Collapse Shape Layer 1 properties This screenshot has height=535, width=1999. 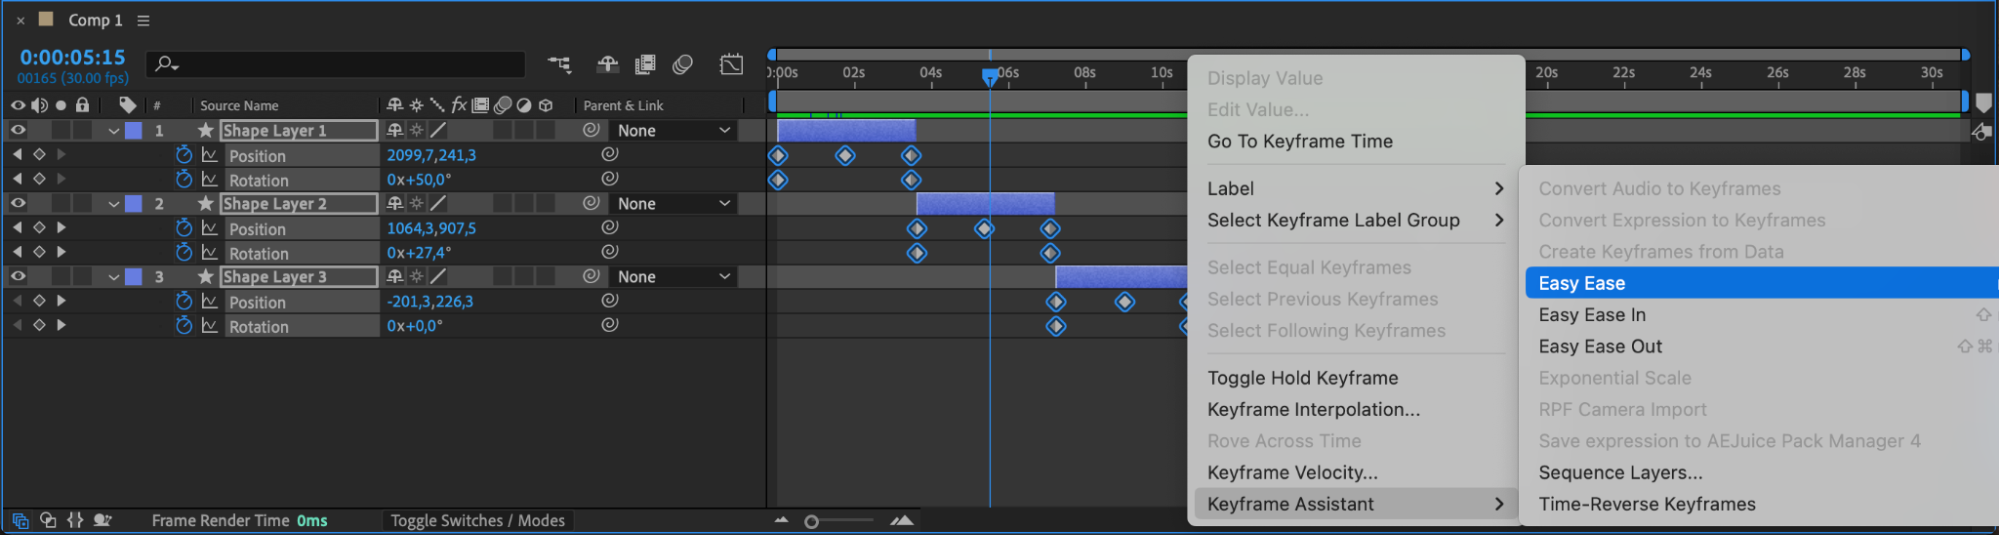113,131
